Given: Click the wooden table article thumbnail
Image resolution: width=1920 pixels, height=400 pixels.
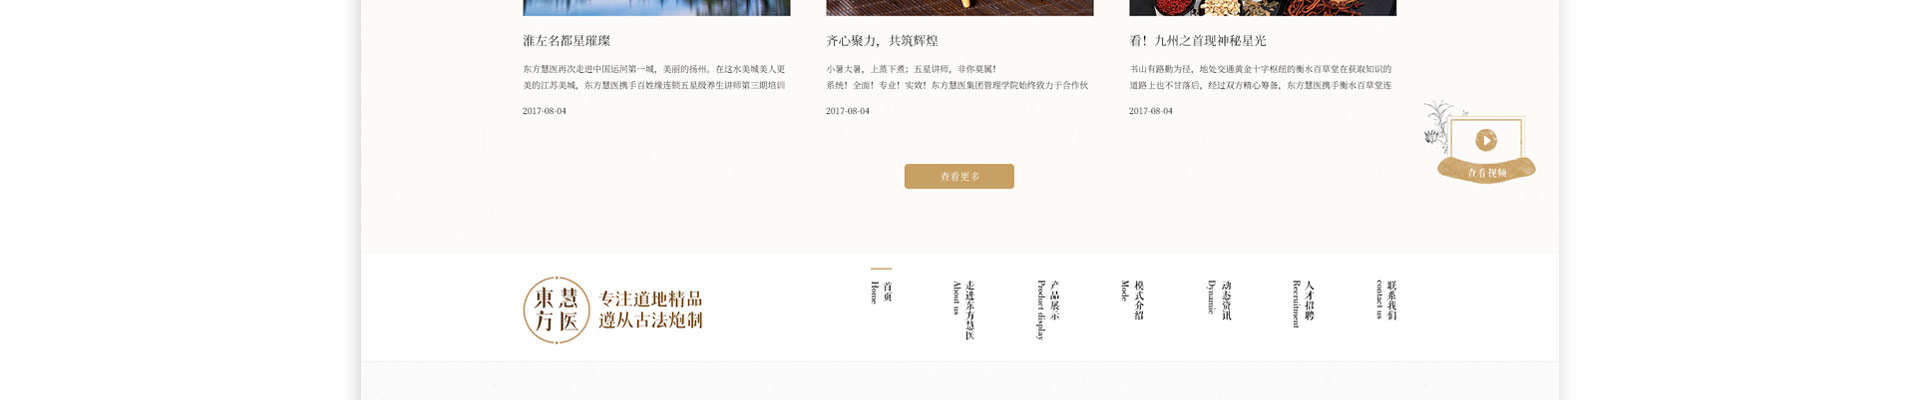Looking at the screenshot, I should click(959, 8).
